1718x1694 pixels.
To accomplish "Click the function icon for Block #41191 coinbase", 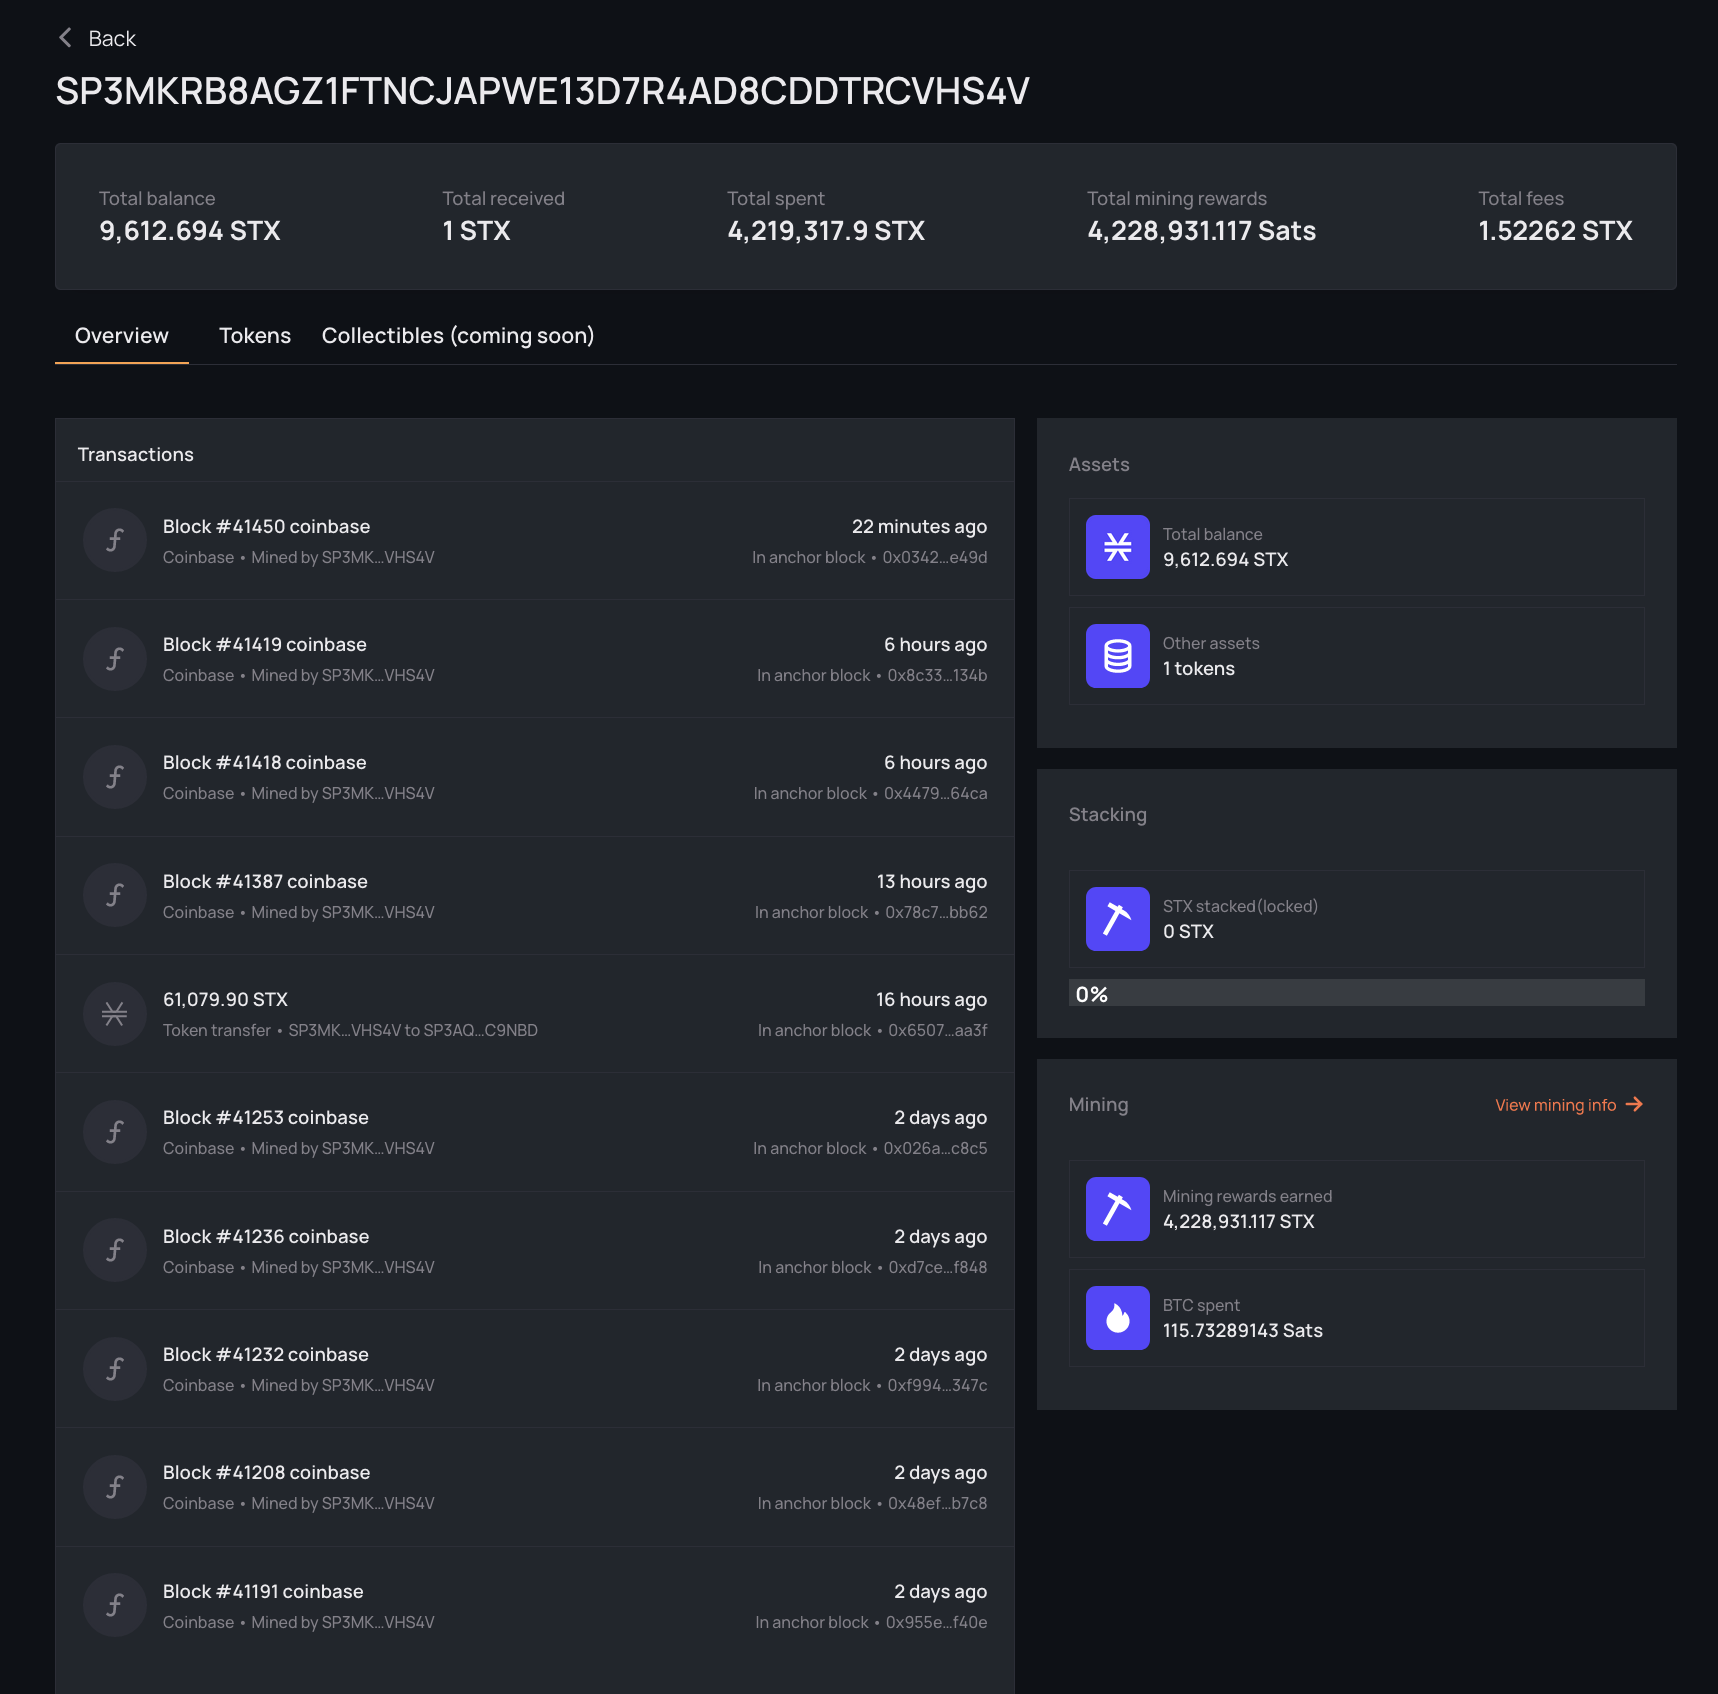I will (x=115, y=1605).
